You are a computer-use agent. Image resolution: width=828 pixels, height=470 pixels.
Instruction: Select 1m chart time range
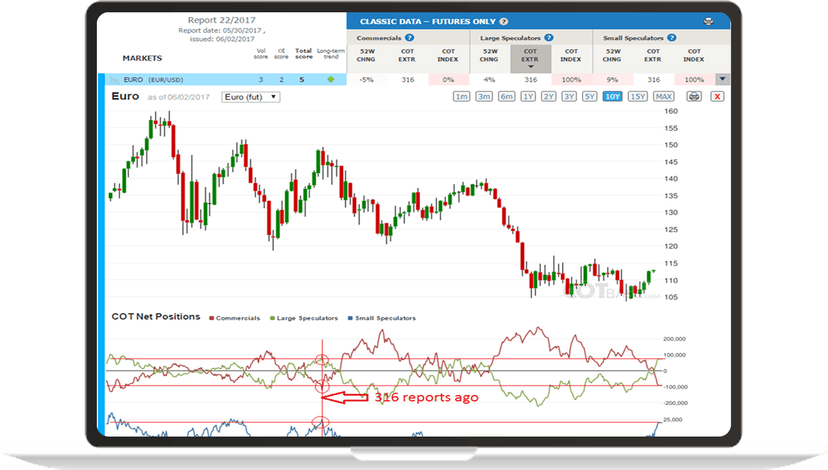(x=462, y=97)
